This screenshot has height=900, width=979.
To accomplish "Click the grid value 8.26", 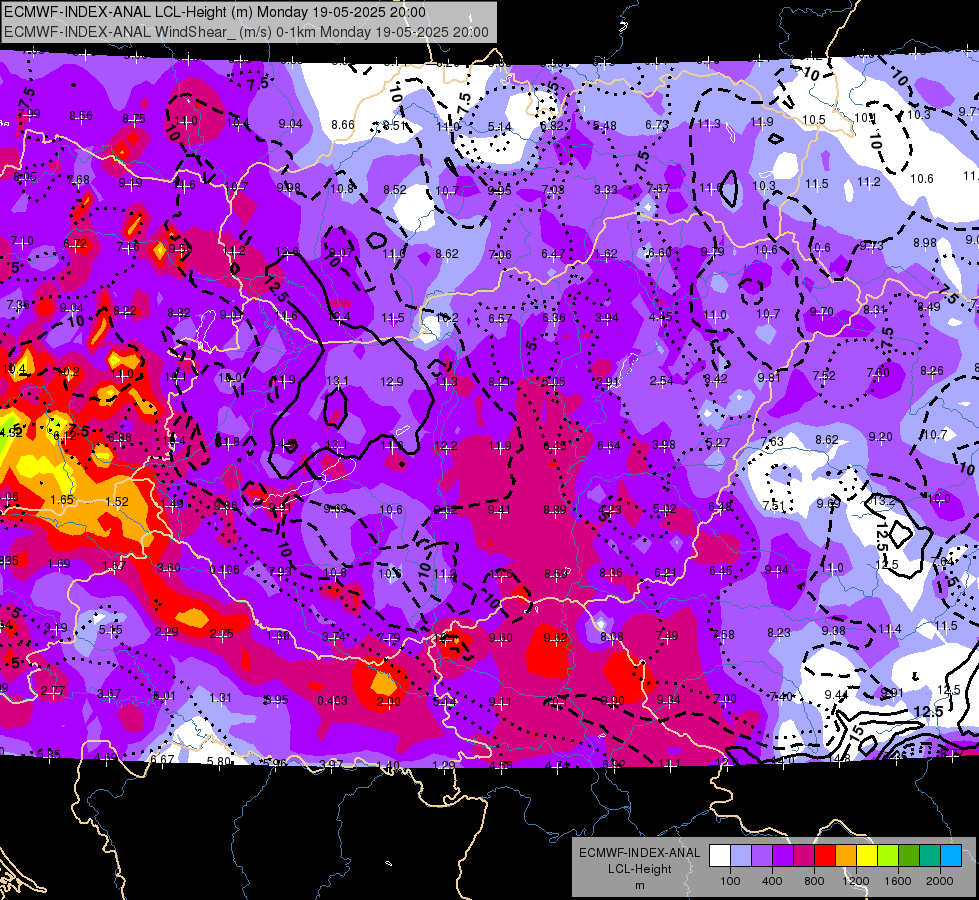I will [932, 370].
